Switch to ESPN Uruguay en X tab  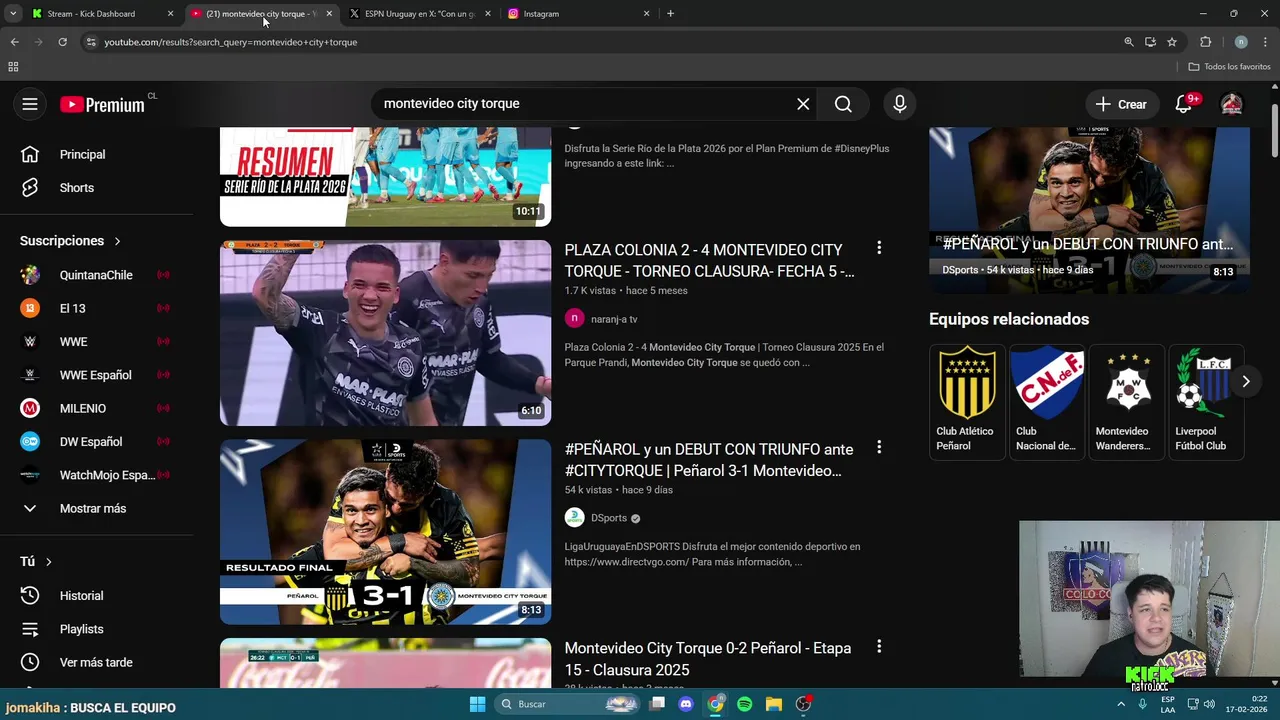click(420, 14)
